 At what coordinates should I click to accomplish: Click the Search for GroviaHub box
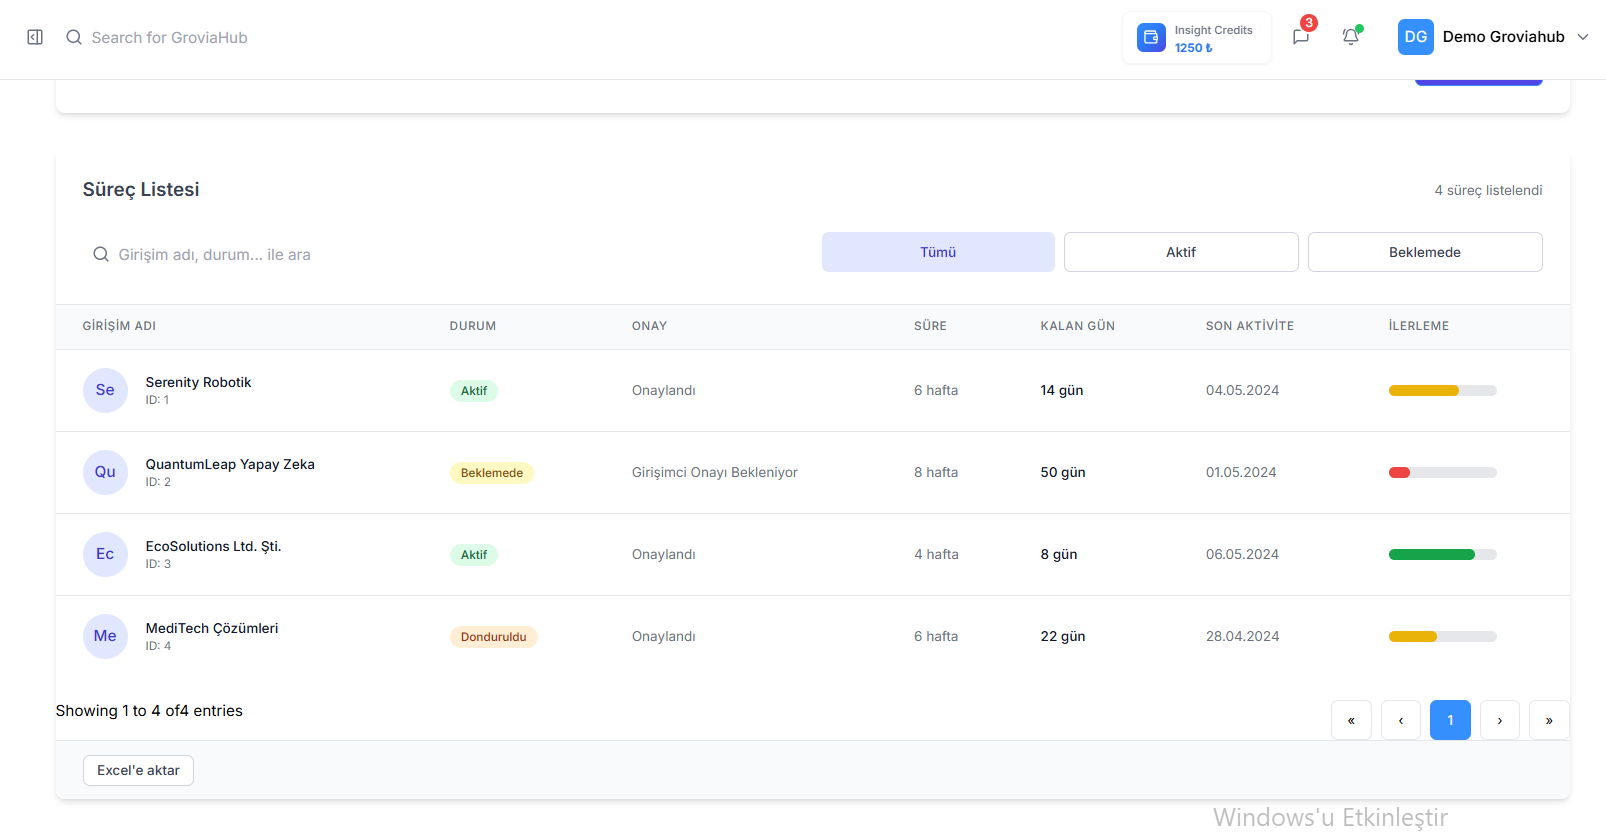[x=170, y=38]
